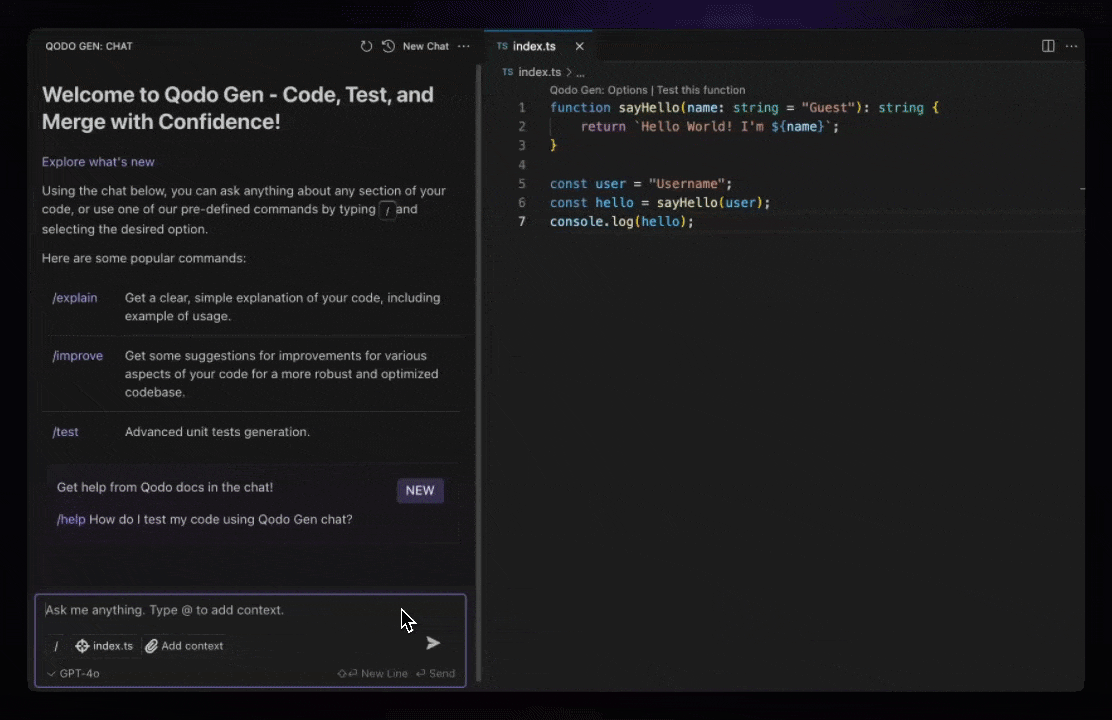Click Add context paperclip button

(184, 646)
